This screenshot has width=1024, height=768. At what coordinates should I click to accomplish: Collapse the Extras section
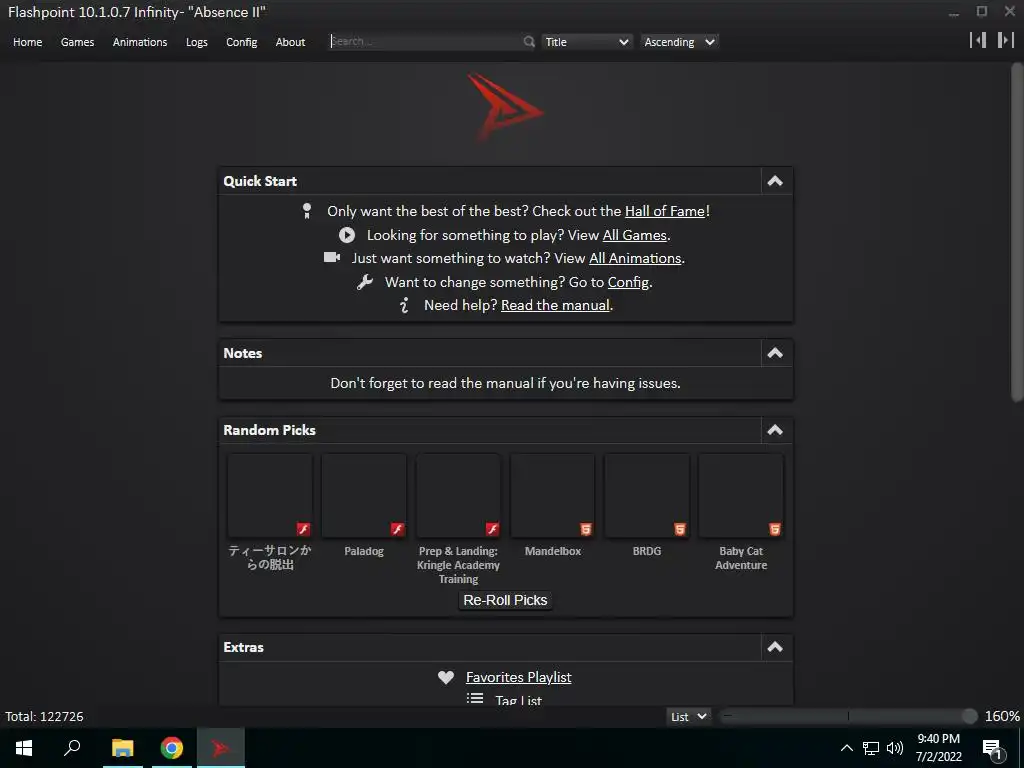[775, 647]
